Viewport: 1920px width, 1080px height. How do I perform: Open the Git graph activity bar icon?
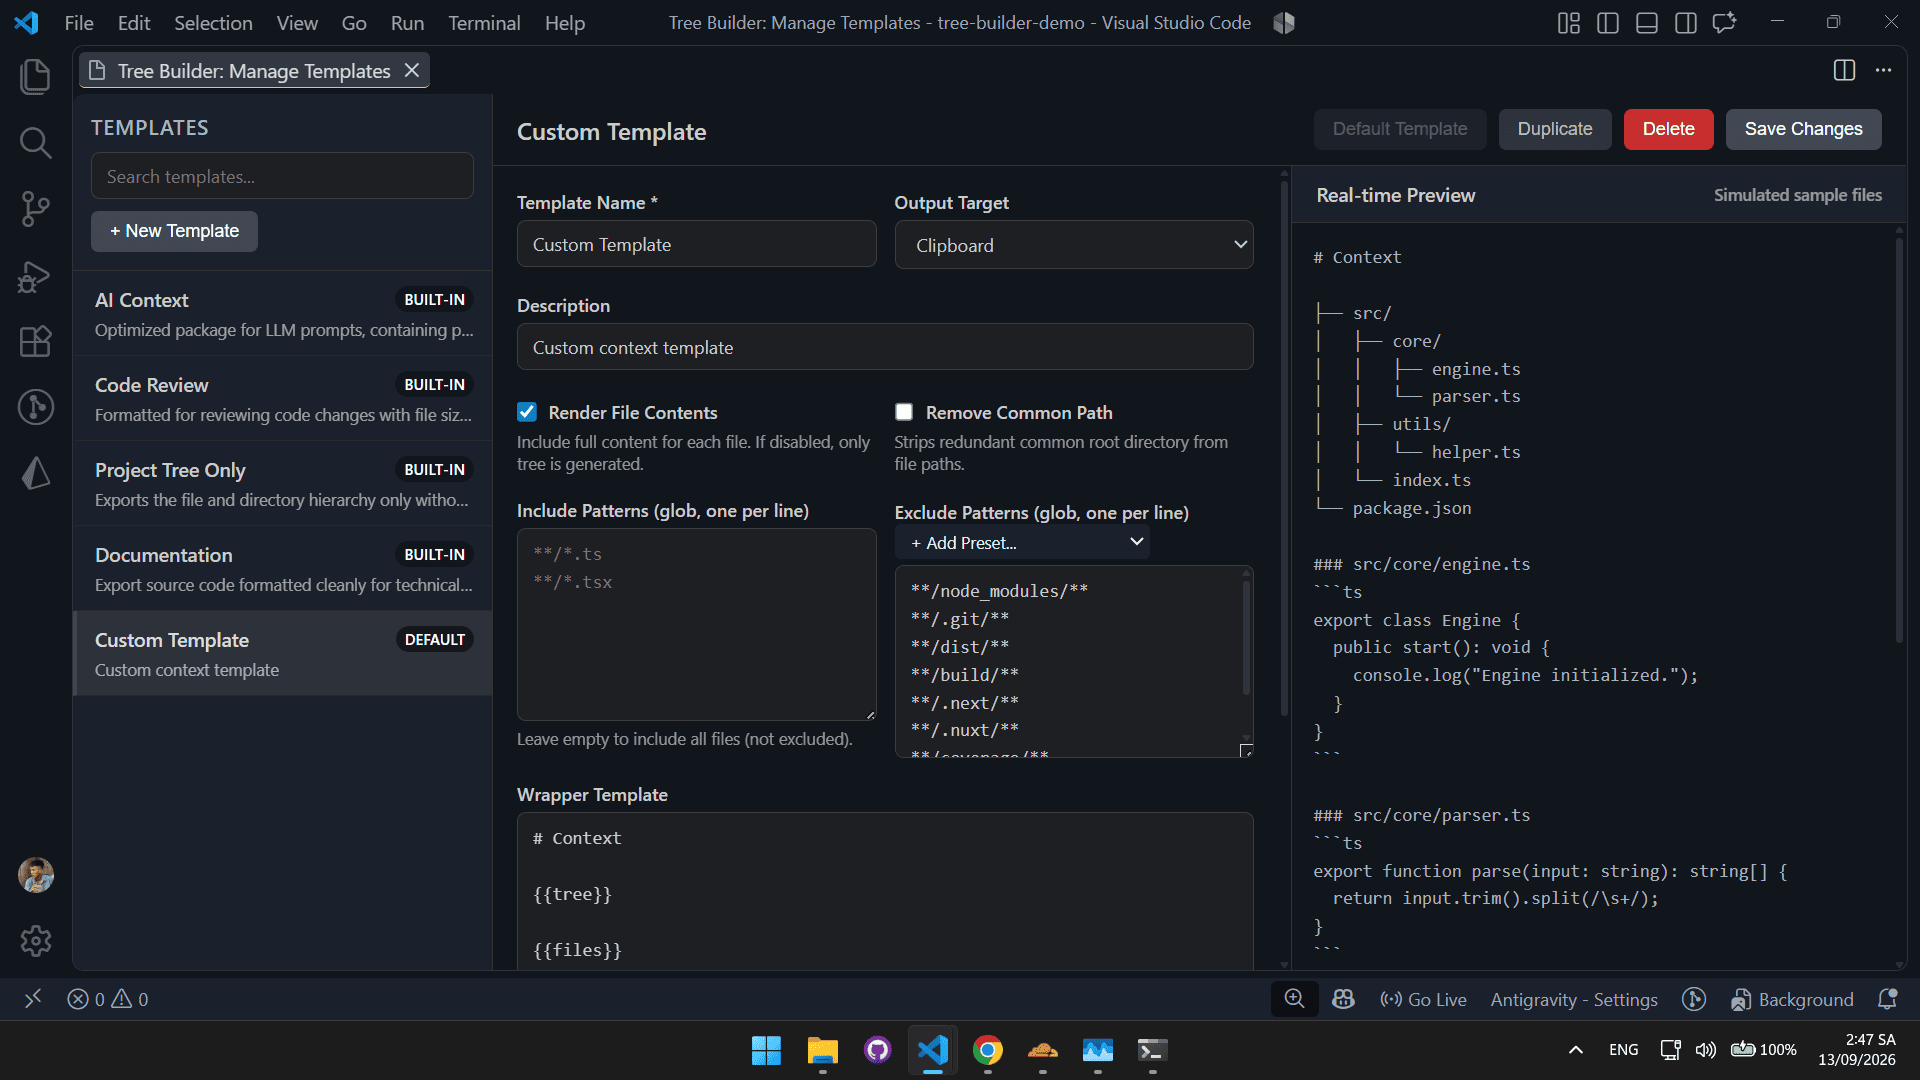[x=35, y=407]
